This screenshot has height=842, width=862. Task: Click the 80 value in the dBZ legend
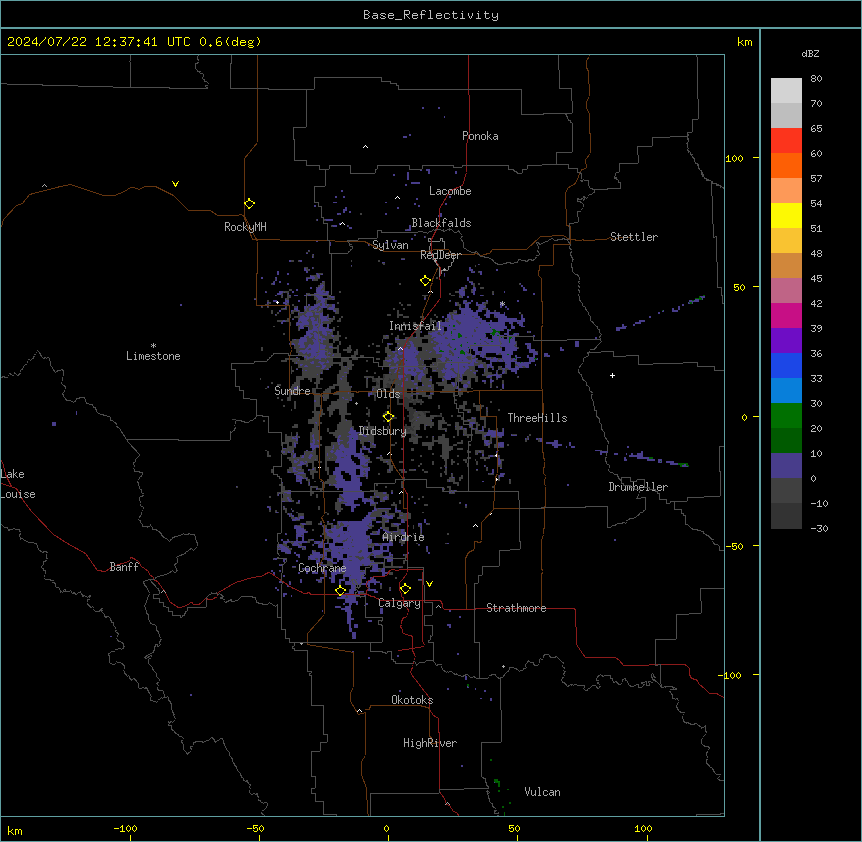pos(816,79)
